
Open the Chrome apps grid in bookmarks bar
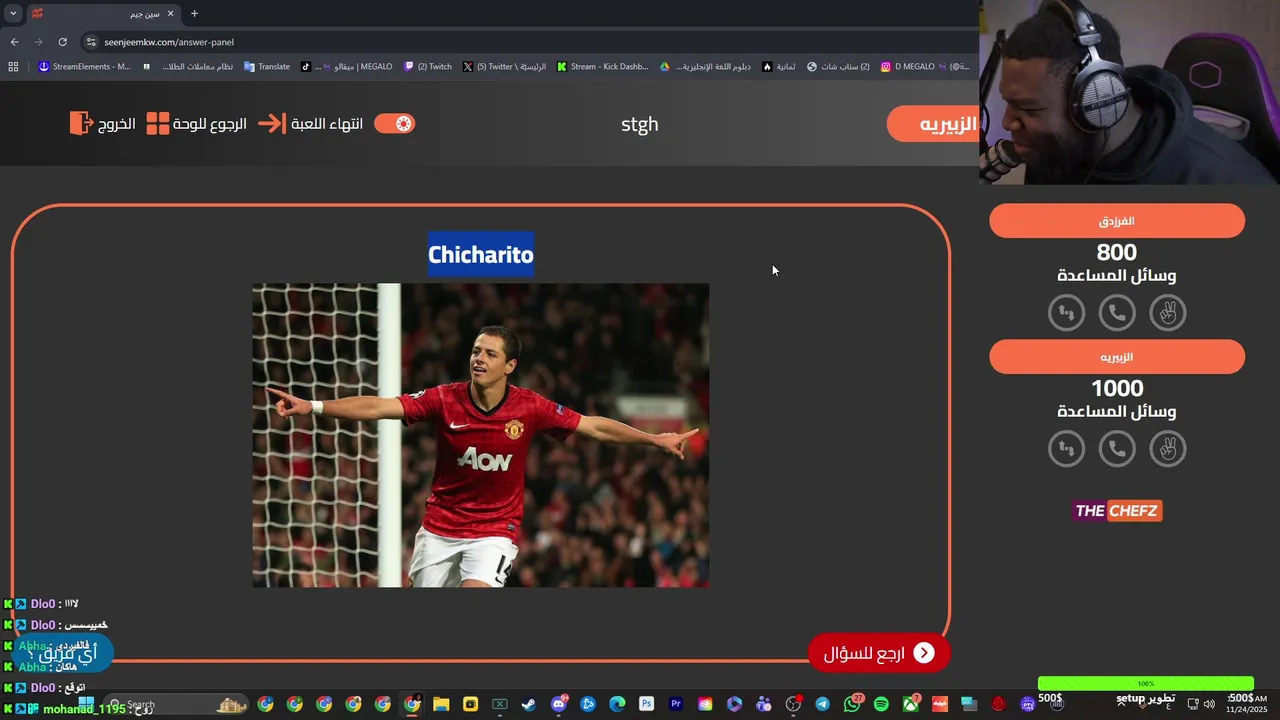13,67
